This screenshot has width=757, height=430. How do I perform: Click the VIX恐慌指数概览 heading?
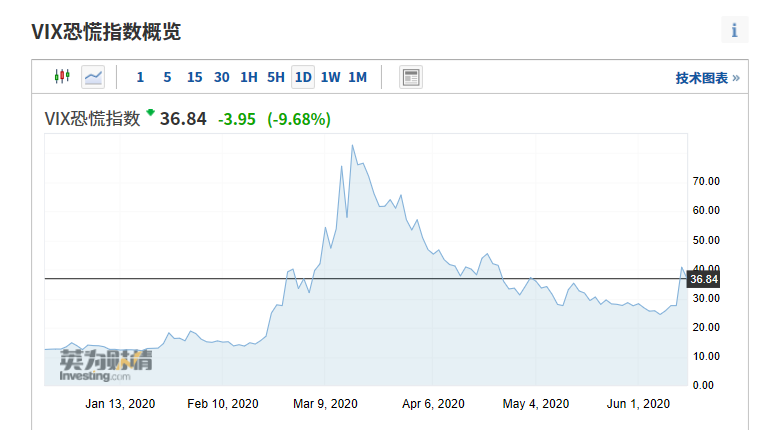106,32
